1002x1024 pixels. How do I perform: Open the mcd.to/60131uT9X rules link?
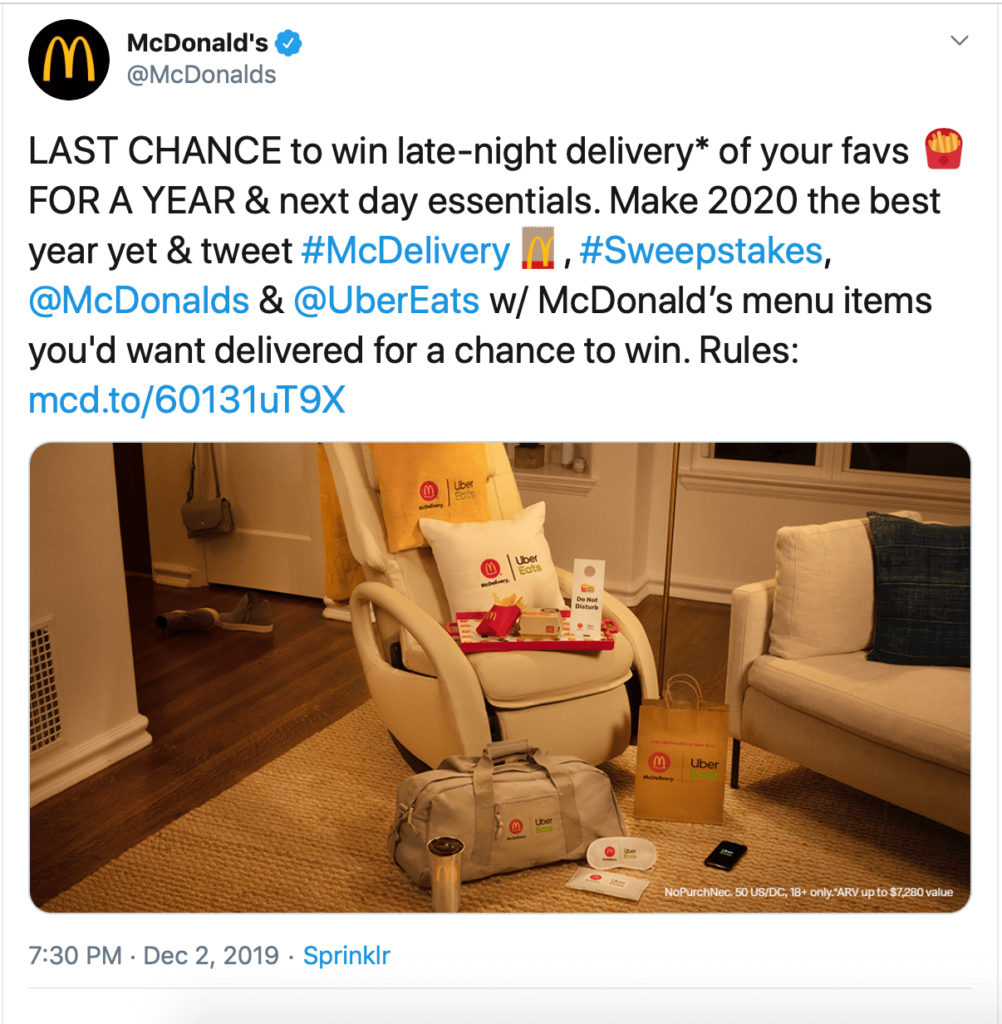click(187, 400)
